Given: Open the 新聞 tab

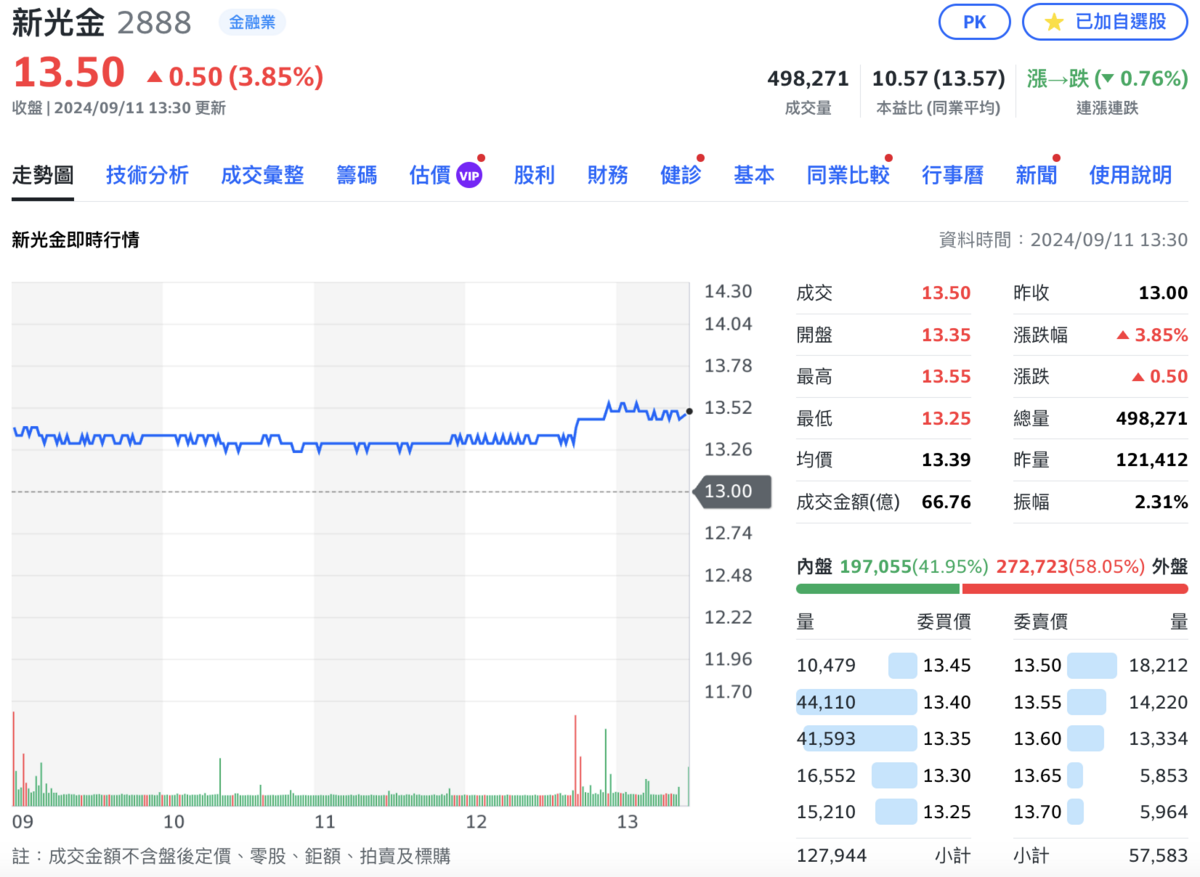Looking at the screenshot, I should [1036, 175].
